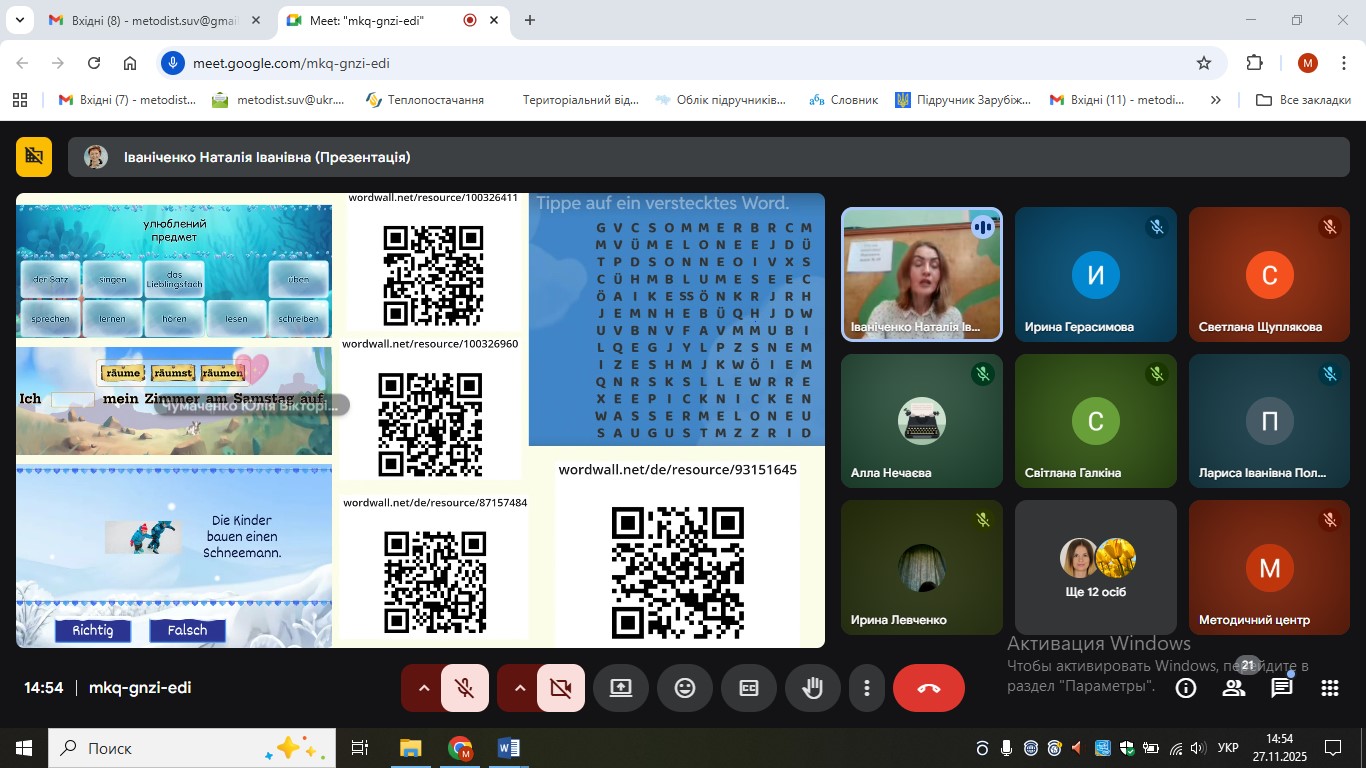
Task: Click the raise hand icon
Action: pyautogui.click(x=812, y=688)
